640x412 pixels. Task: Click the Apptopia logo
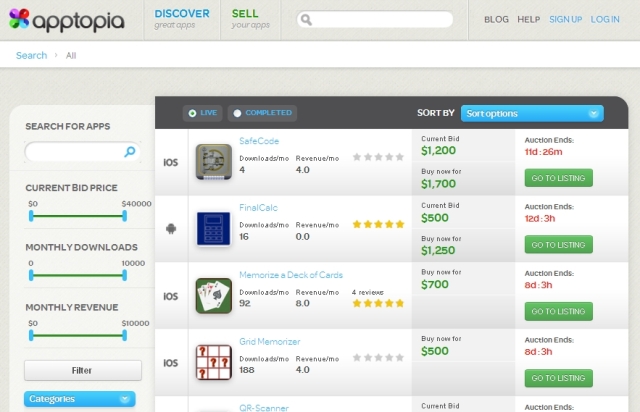coord(67,20)
